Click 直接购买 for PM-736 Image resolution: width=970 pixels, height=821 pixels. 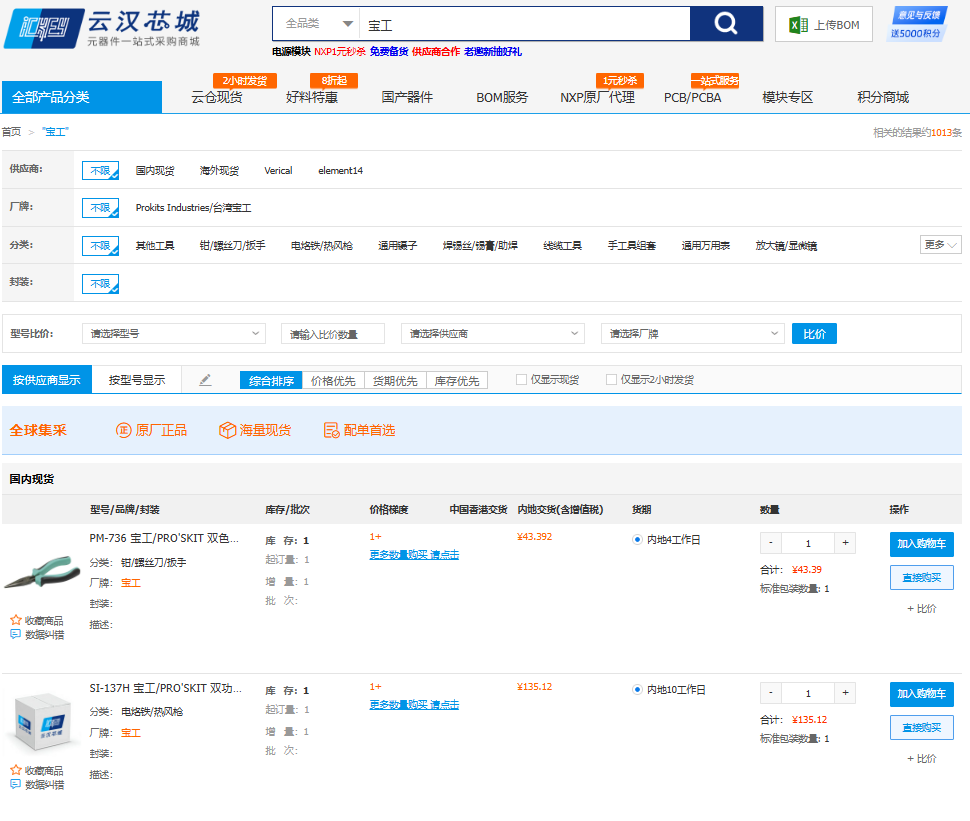click(922, 577)
